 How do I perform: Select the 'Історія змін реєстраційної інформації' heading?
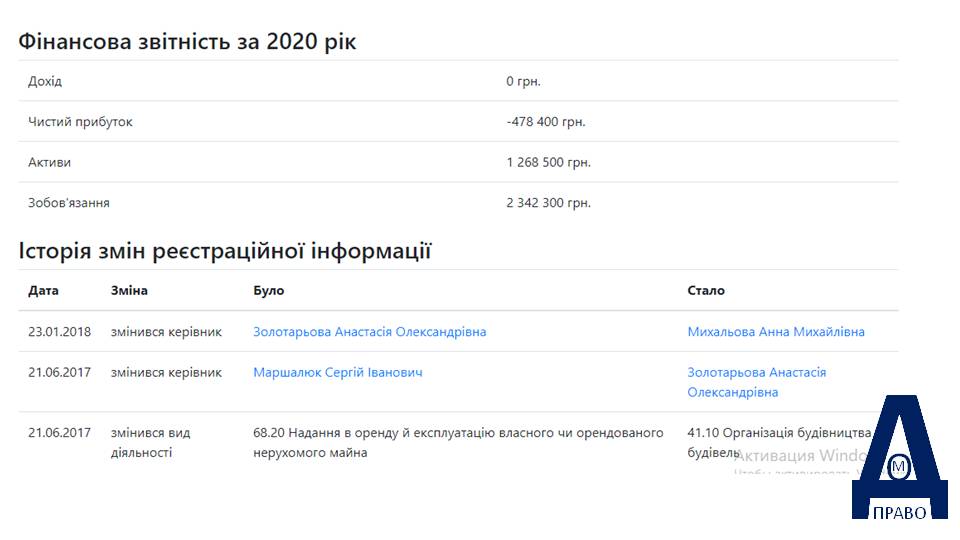[x=225, y=251]
